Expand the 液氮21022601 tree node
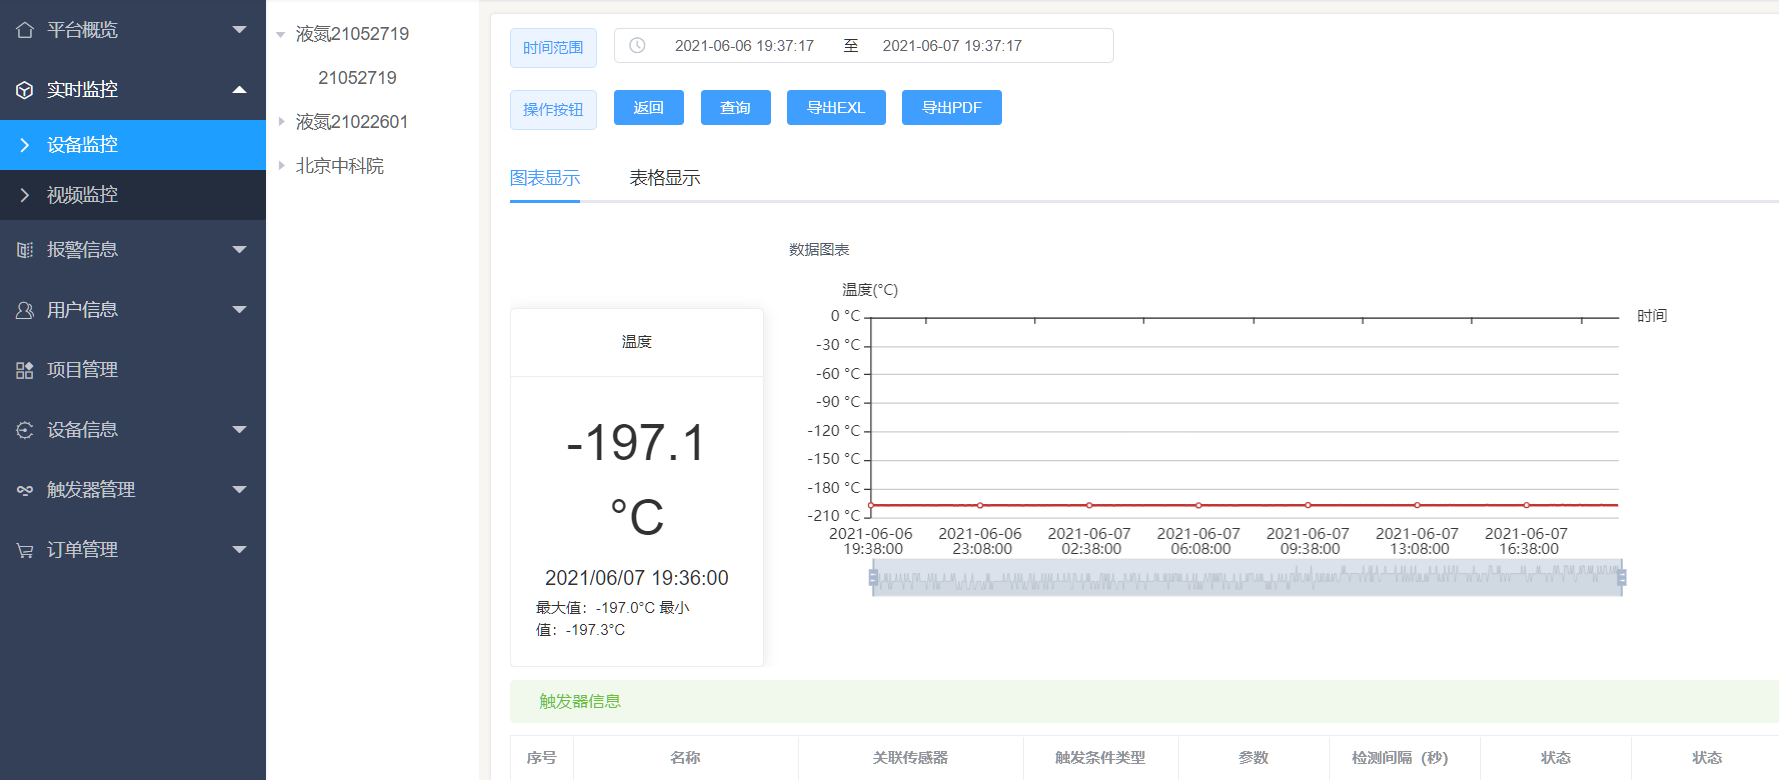The width and height of the screenshot is (1779, 780). pyautogui.click(x=281, y=122)
